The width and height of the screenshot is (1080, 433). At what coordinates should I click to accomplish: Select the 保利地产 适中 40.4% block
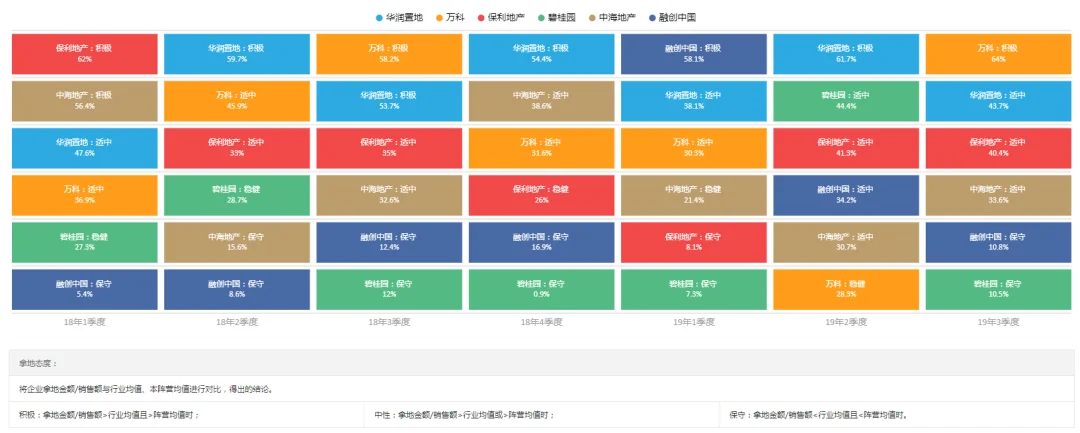[x=998, y=148]
